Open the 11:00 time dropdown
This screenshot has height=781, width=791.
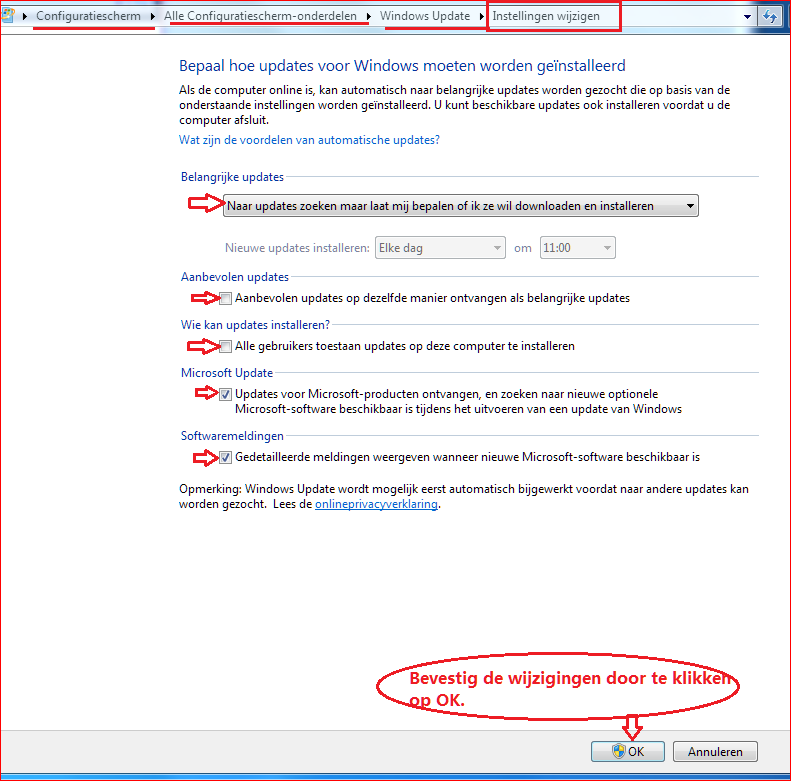pyautogui.click(x=577, y=248)
